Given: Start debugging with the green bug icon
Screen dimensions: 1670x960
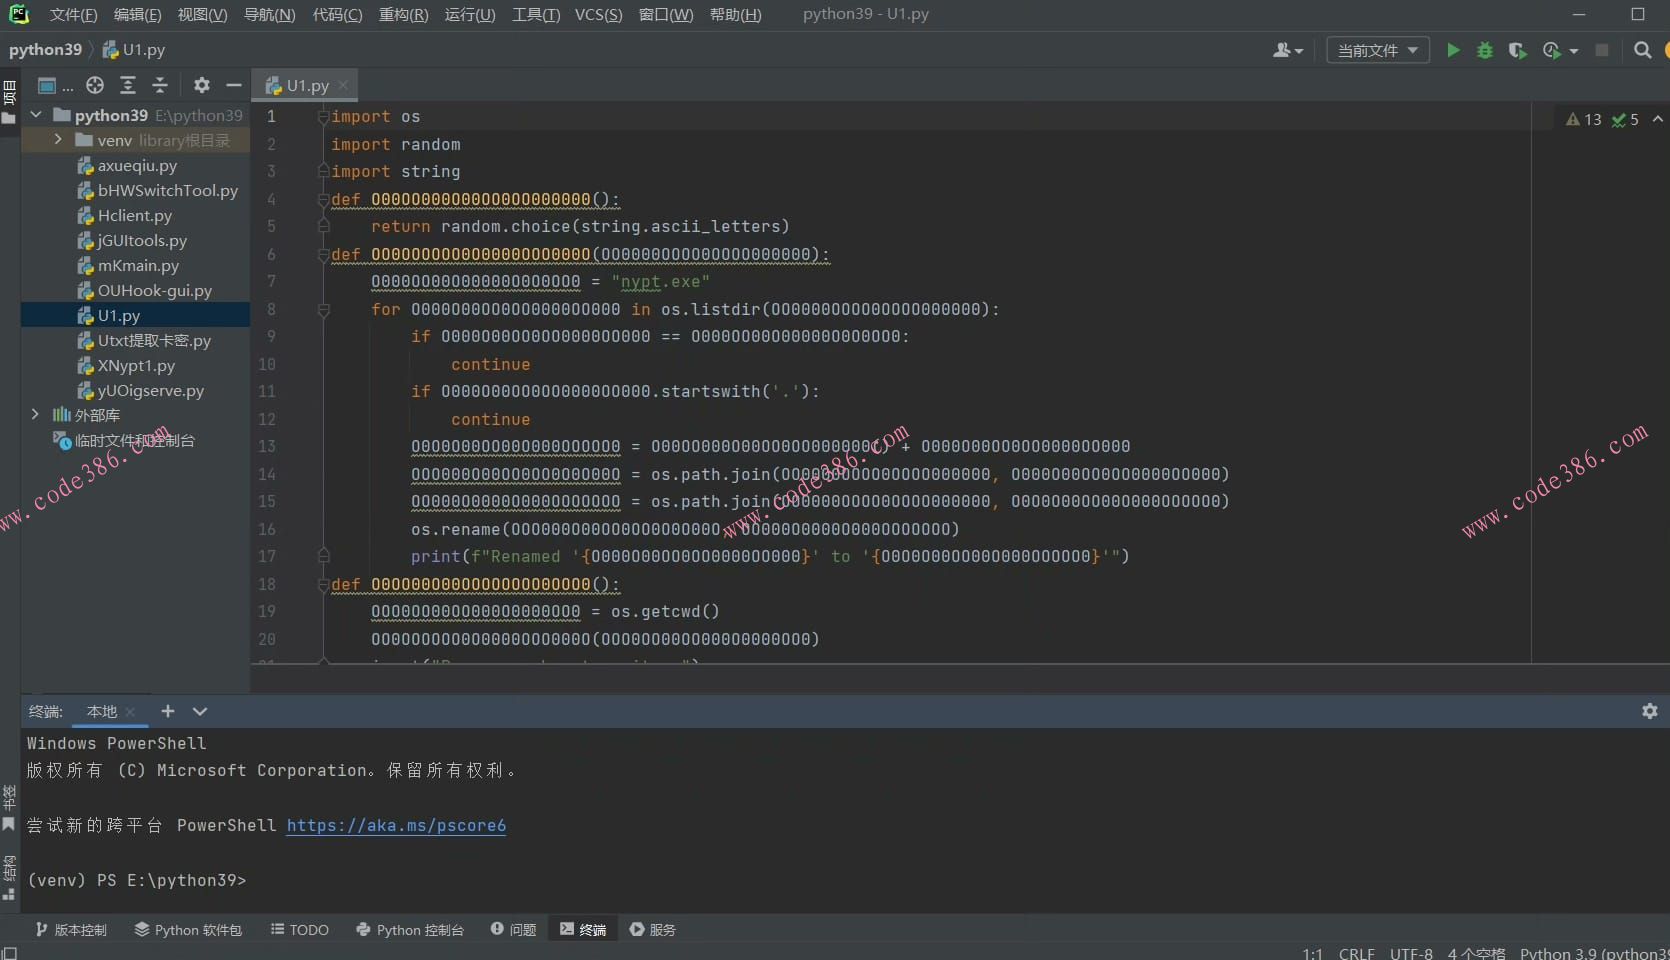Looking at the screenshot, I should tap(1485, 50).
